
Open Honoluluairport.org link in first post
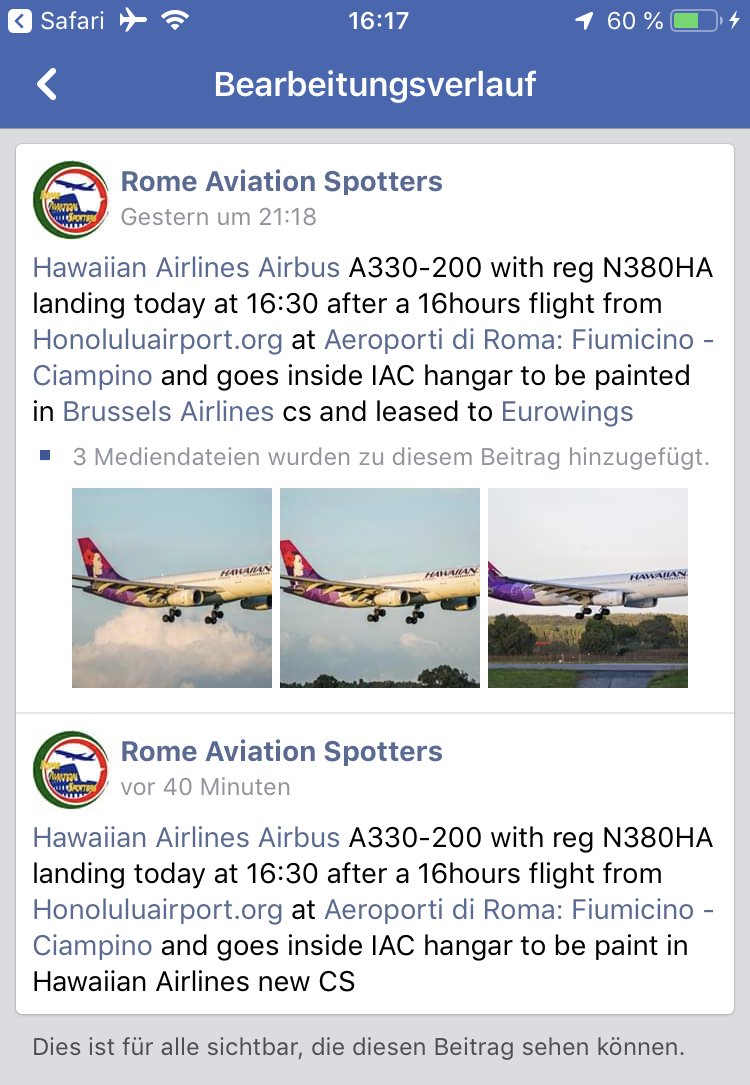[x=158, y=340]
